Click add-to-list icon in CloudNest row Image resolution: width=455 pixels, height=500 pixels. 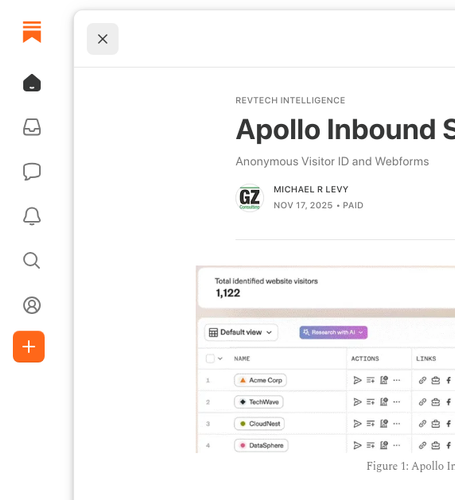[371, 424]
